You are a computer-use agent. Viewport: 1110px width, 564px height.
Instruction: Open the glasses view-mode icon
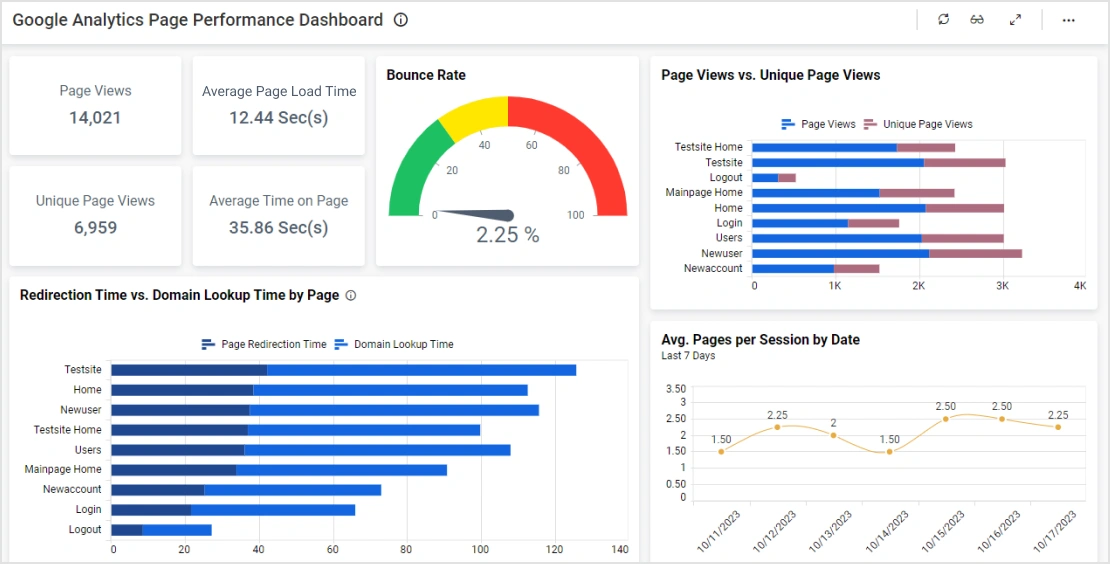point(977,20)
